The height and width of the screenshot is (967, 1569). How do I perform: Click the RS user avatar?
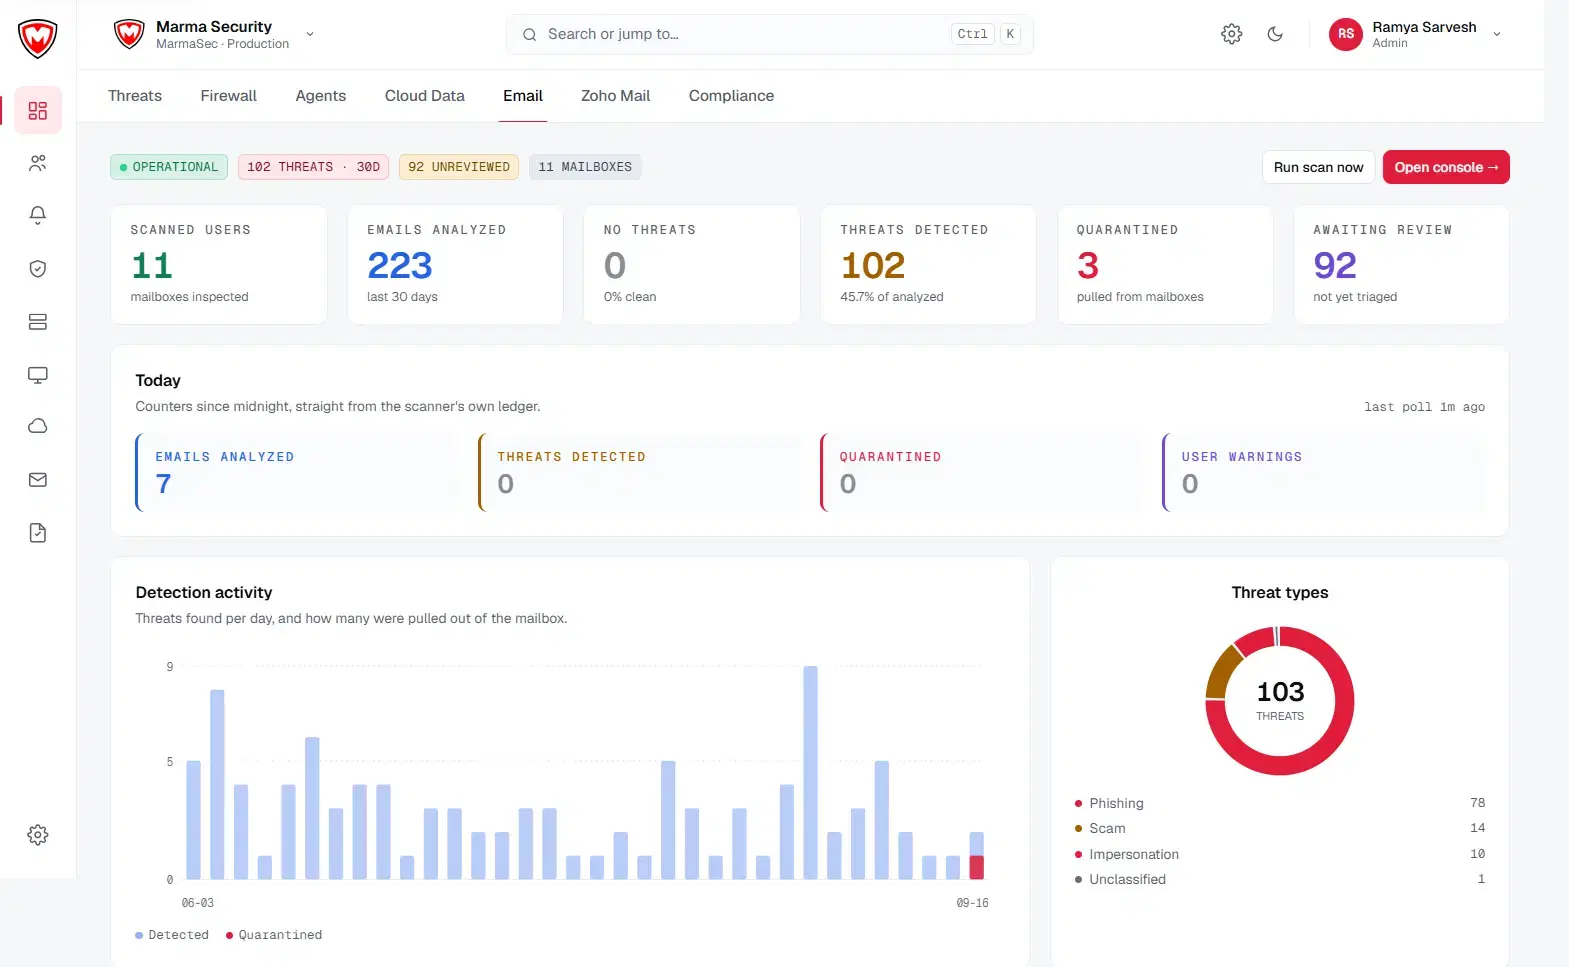tap(1346, 34)
